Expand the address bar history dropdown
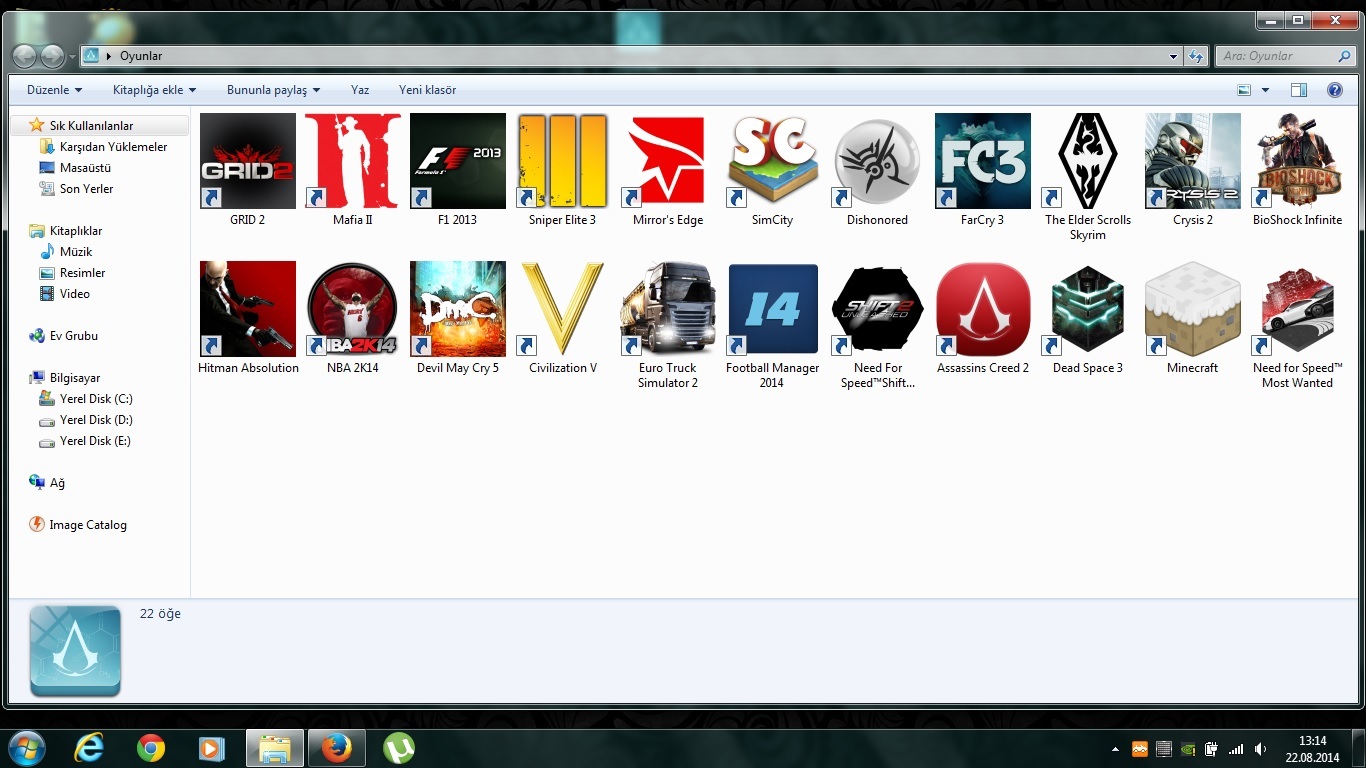1366x768 pixels. (x=1173, y=56)
